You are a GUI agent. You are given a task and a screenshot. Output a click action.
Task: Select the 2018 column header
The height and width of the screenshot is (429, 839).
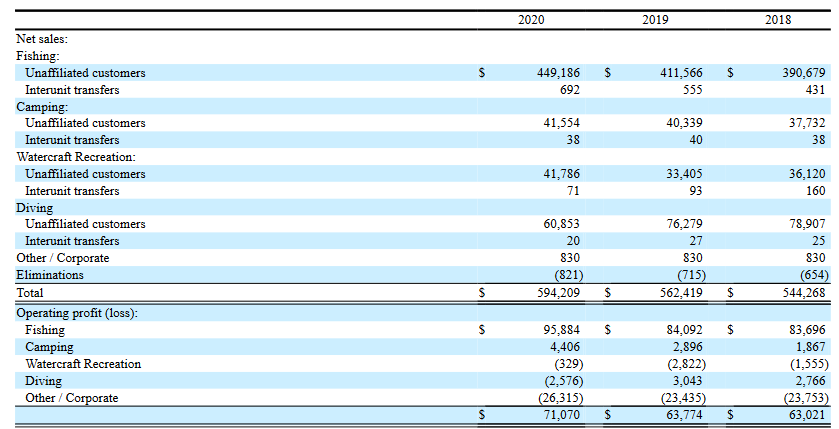(x=777, y=20)
